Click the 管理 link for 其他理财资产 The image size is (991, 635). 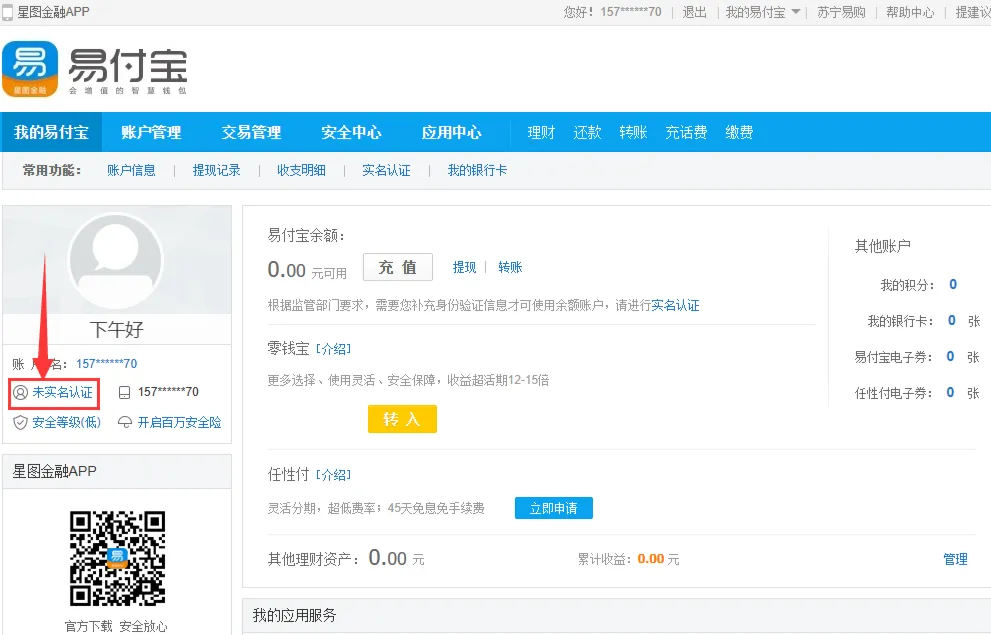coord(955,559)
